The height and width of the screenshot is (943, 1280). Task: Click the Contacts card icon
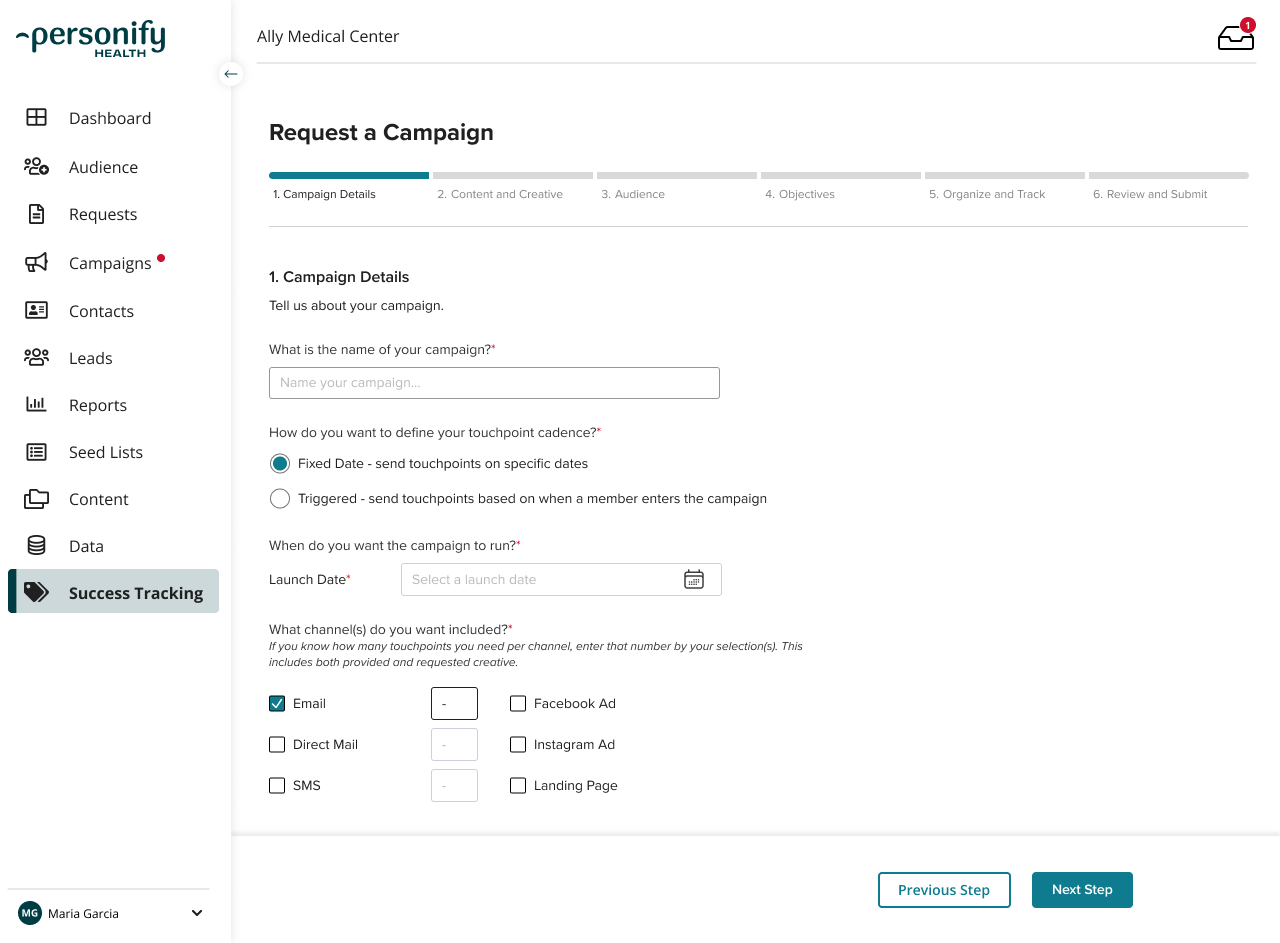click(x=36, y=310)
